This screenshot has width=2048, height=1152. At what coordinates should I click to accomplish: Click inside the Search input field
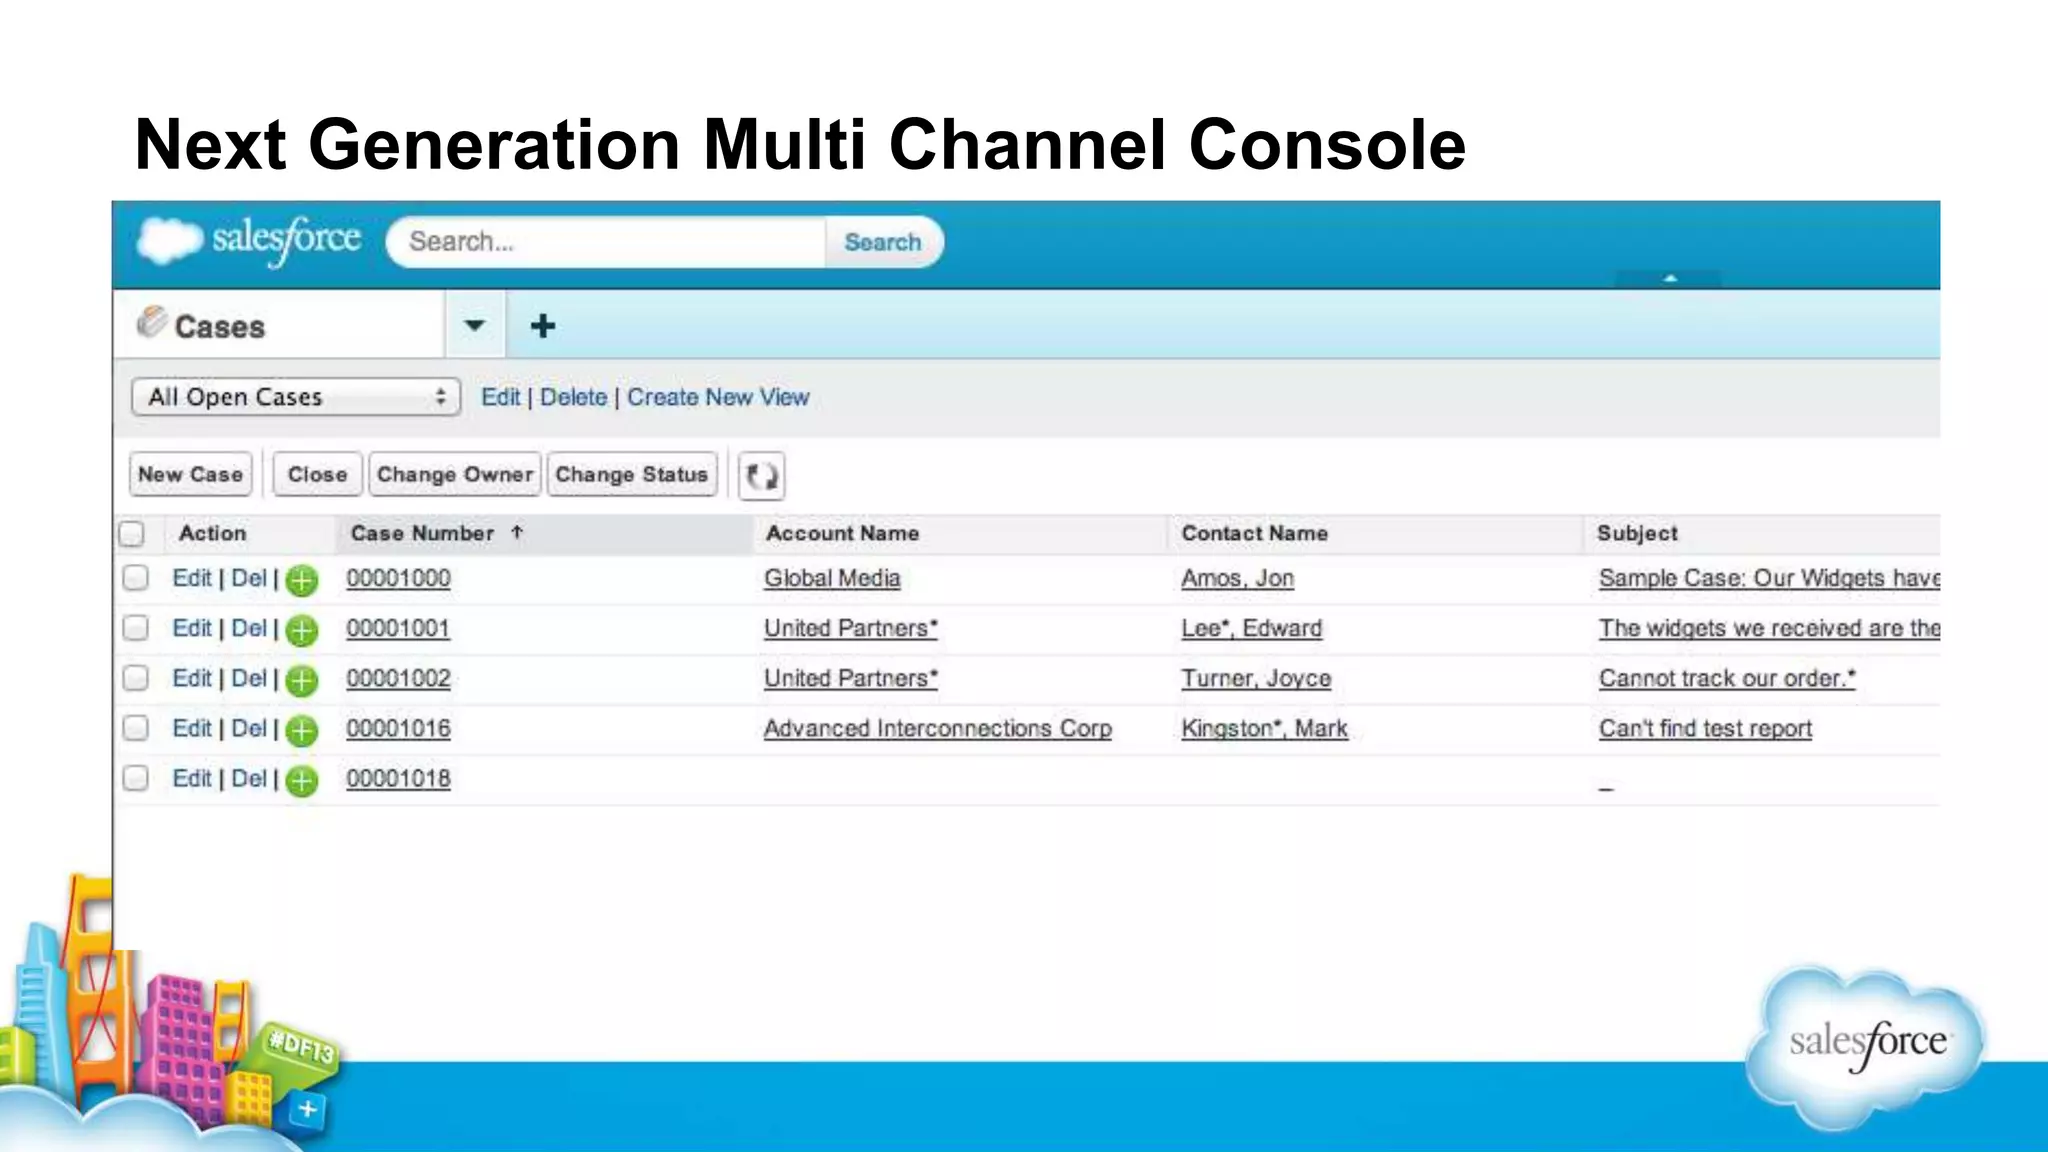608,242
